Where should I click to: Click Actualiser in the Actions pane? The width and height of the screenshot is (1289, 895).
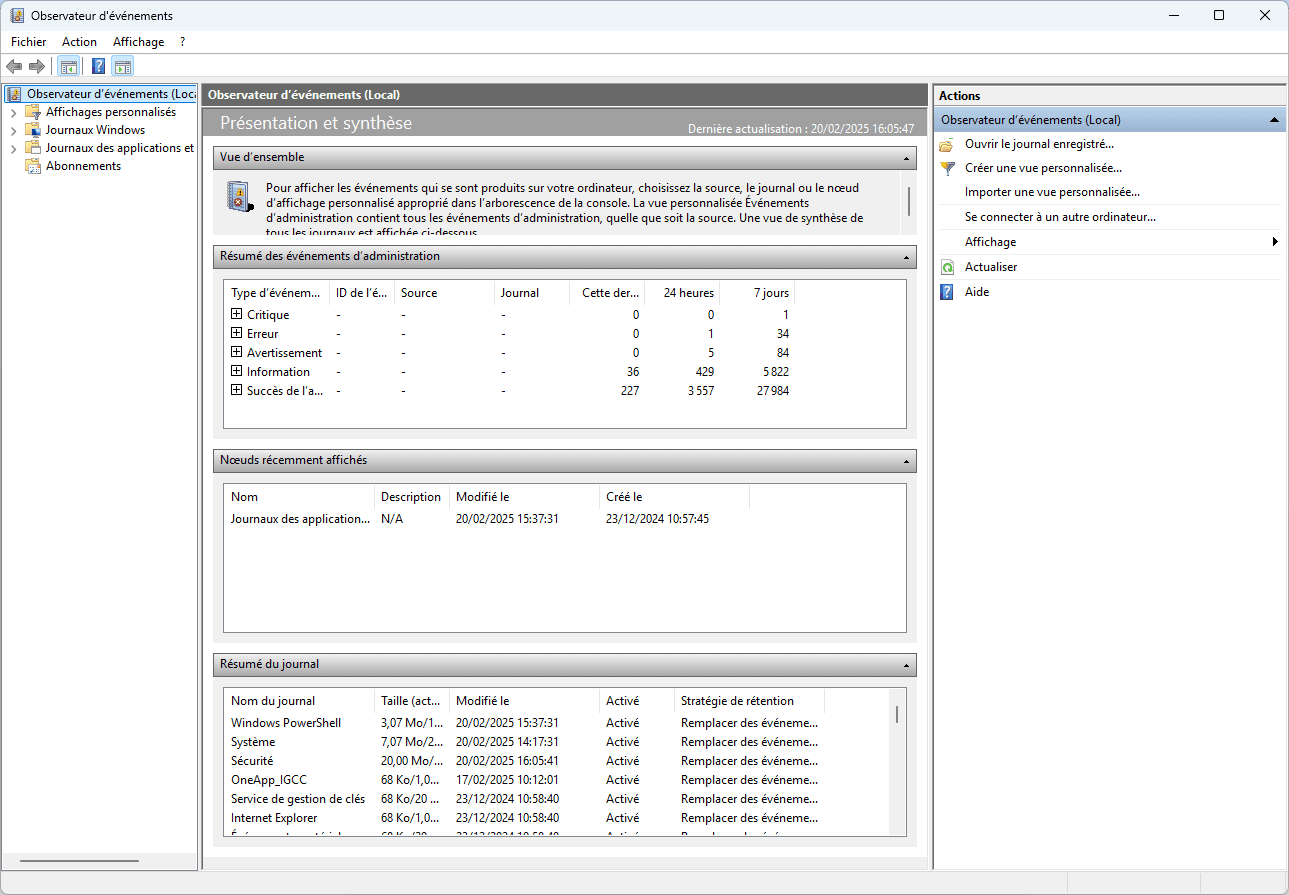point(991,267)
